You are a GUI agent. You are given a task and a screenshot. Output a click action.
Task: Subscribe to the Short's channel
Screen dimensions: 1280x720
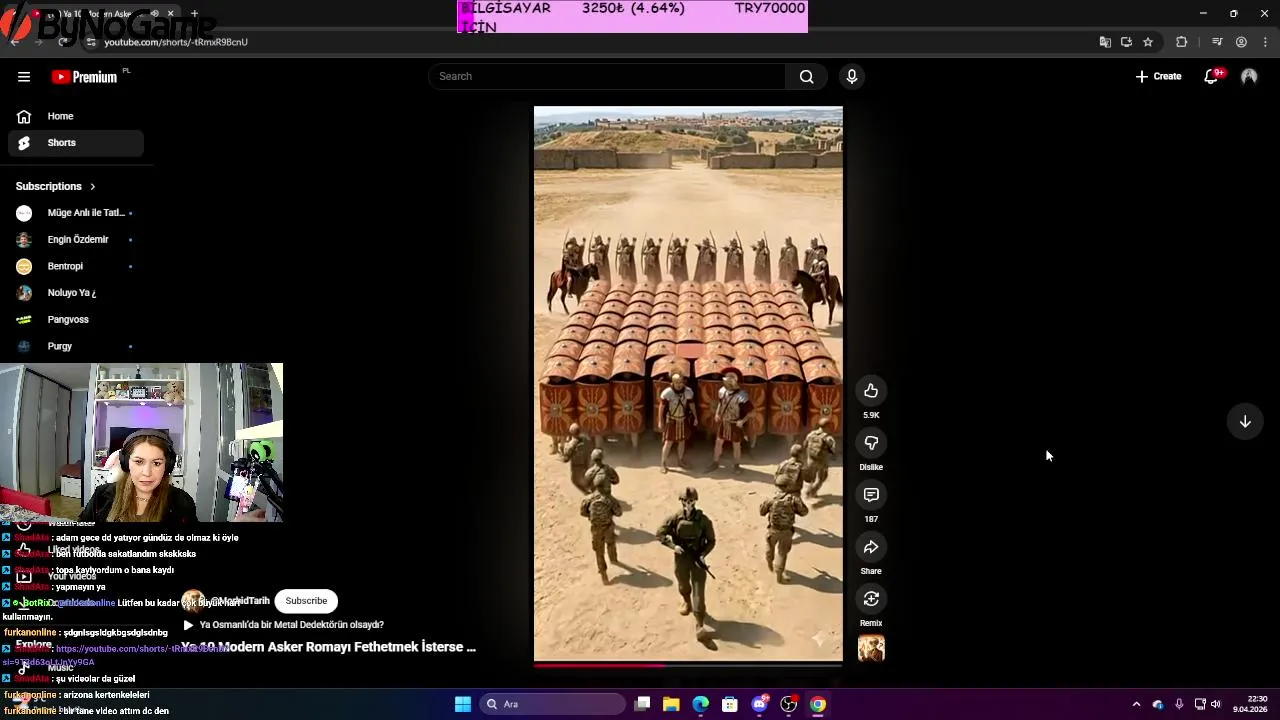(x=306, y=601)
